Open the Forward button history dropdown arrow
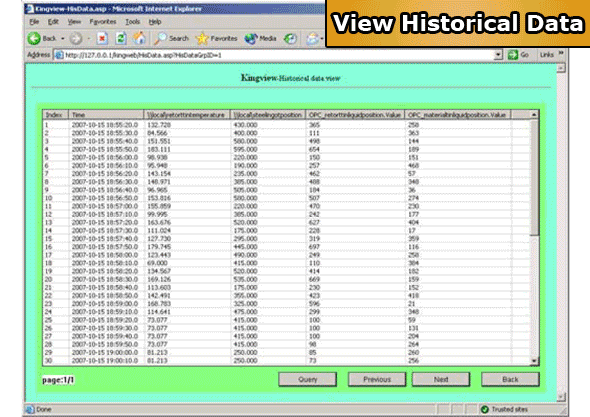The height and width of the screenshot is (417, 590). coord(89,38)
